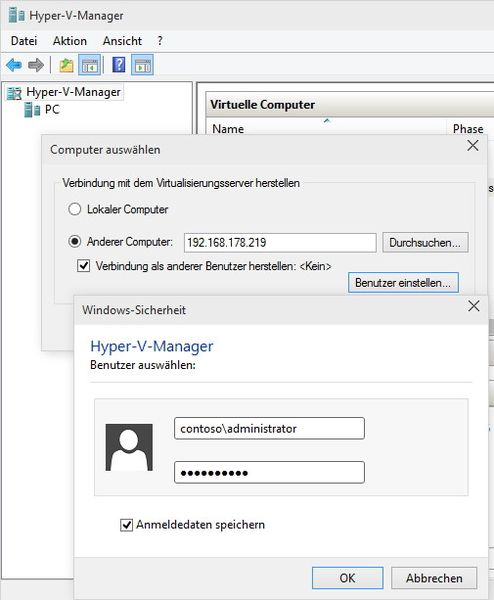Viewport: 494px width, 600px height.
Task: Click the forward arrow toolbar icon
Action: tap(36, 65)
